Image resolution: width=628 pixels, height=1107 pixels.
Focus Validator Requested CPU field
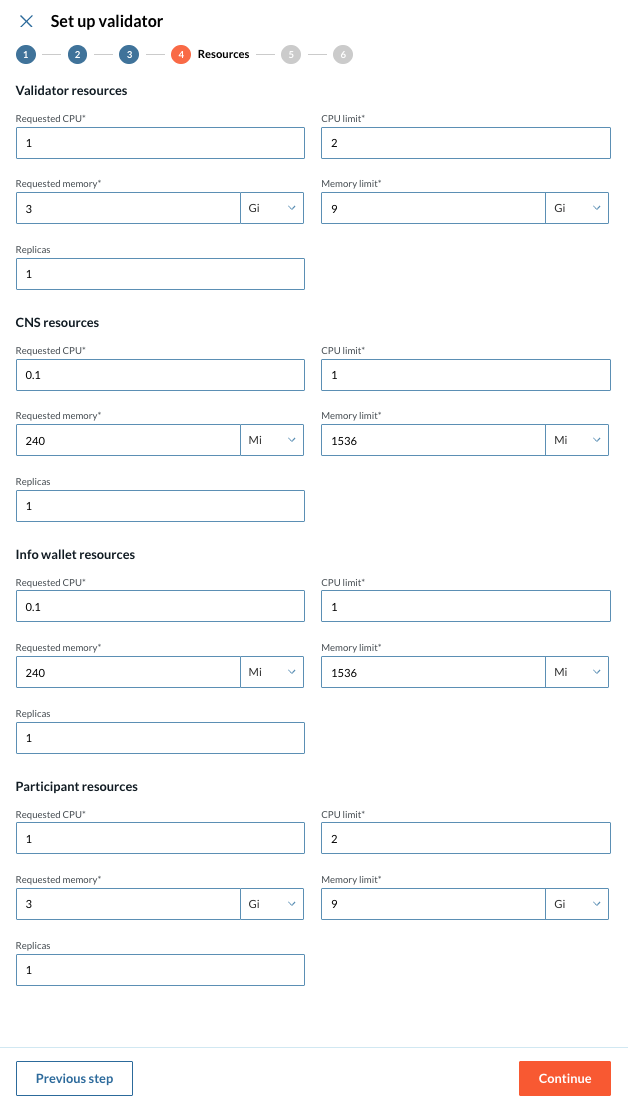coord(160,143)
